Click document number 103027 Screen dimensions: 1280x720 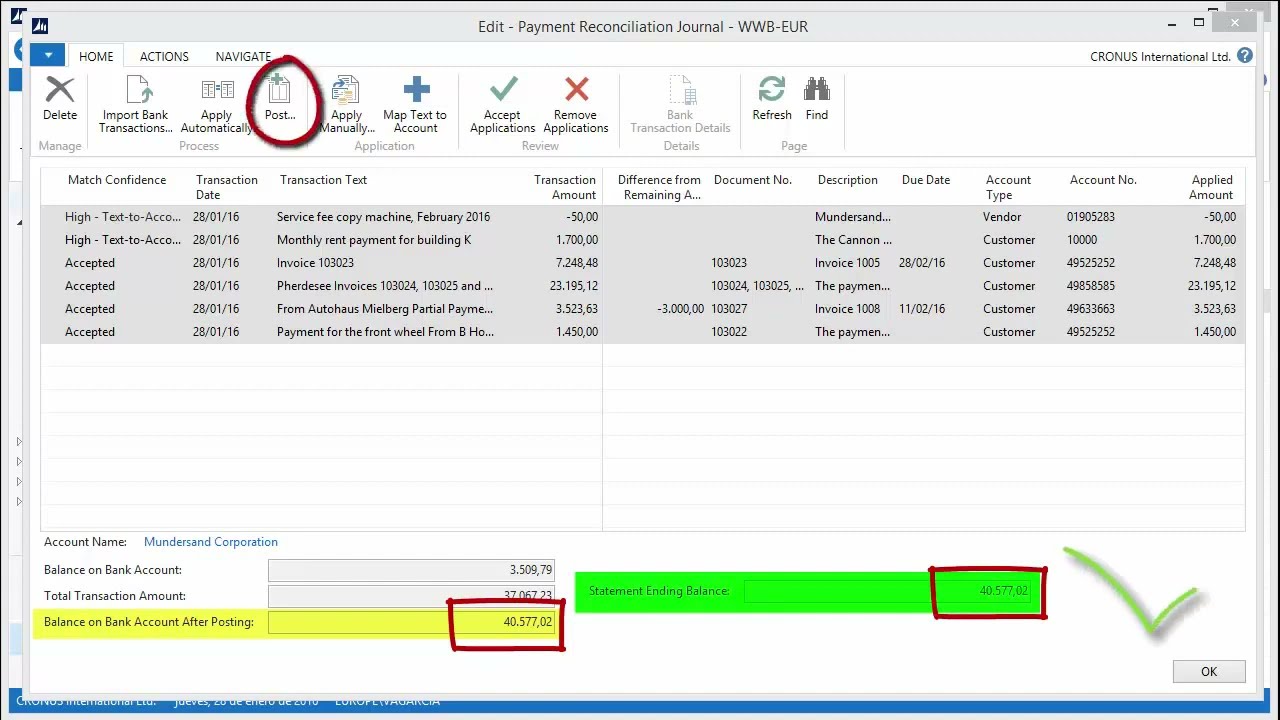pyautogui.click(x=729, y=309)
